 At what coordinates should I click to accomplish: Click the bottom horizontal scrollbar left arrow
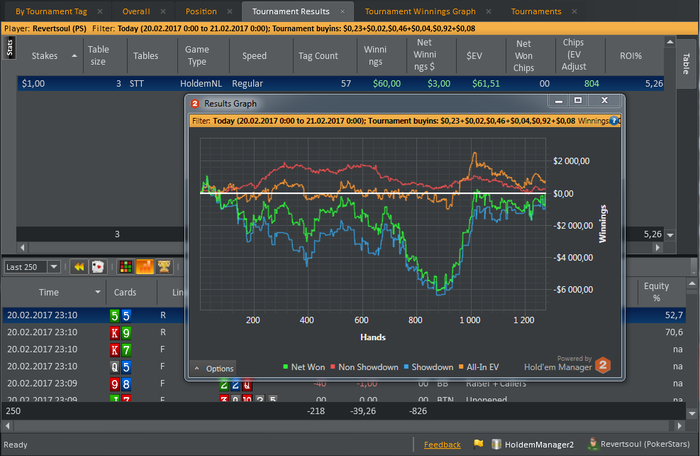pos(7,426)
